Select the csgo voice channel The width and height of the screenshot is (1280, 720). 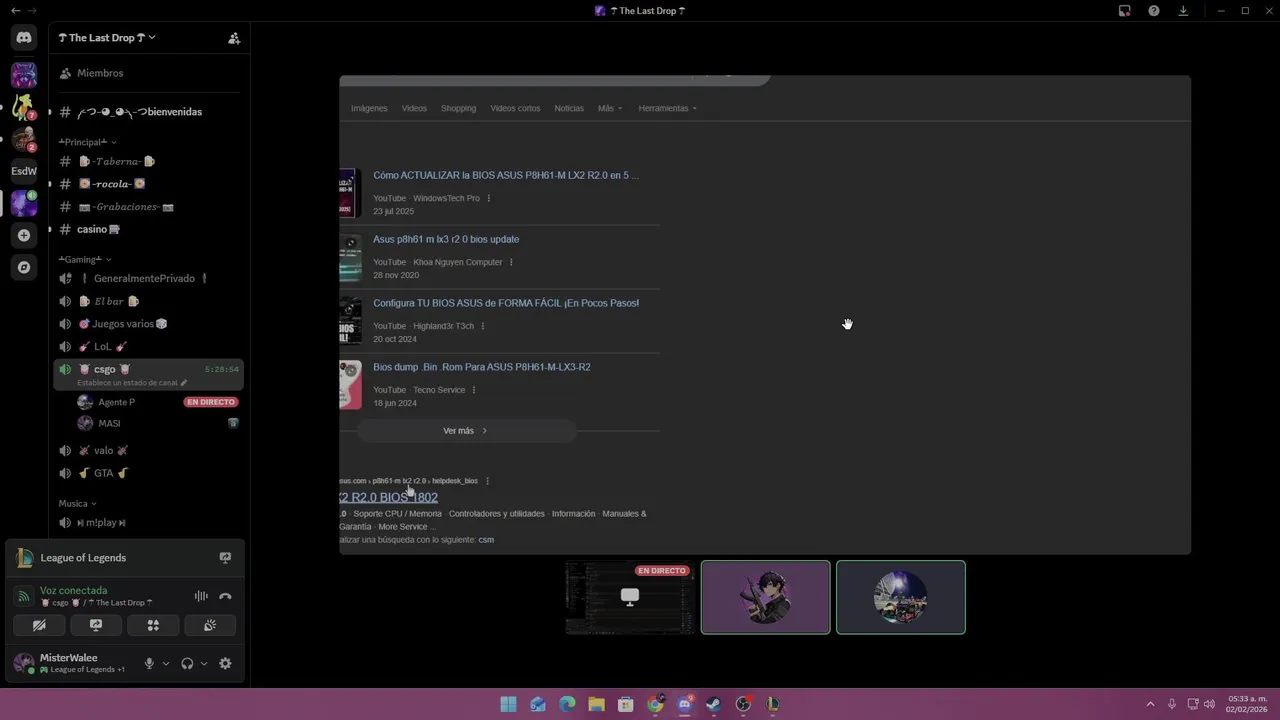click(147, 374)
